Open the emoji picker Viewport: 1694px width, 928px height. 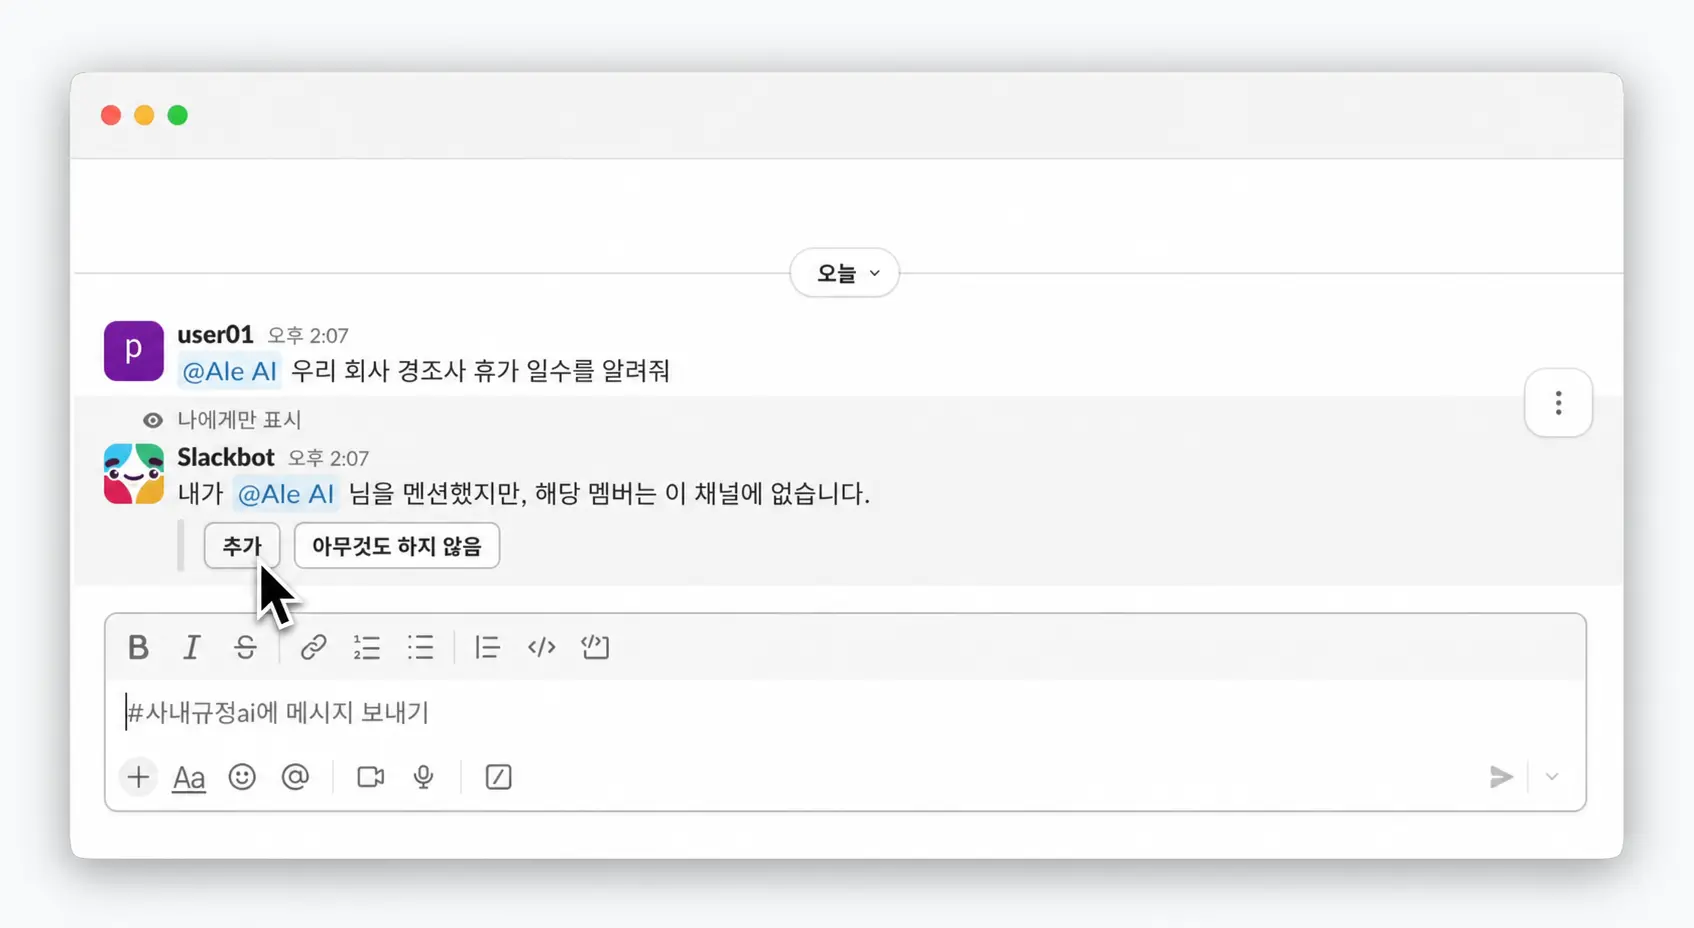[x=242, y=777]
